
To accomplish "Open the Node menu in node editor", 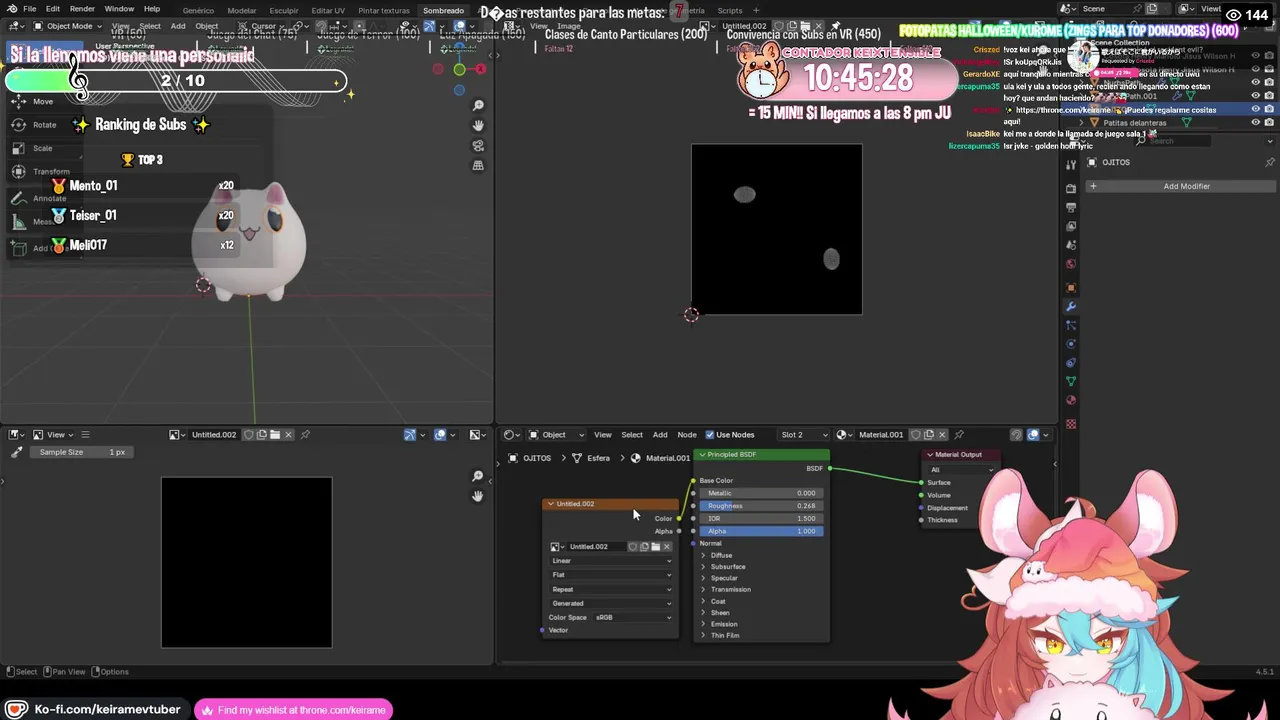I will pos(687,434).
